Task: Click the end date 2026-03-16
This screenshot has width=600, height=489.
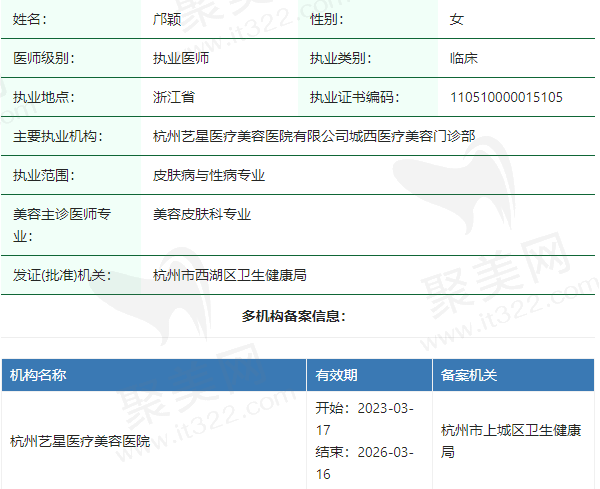Action: point(364,463)
